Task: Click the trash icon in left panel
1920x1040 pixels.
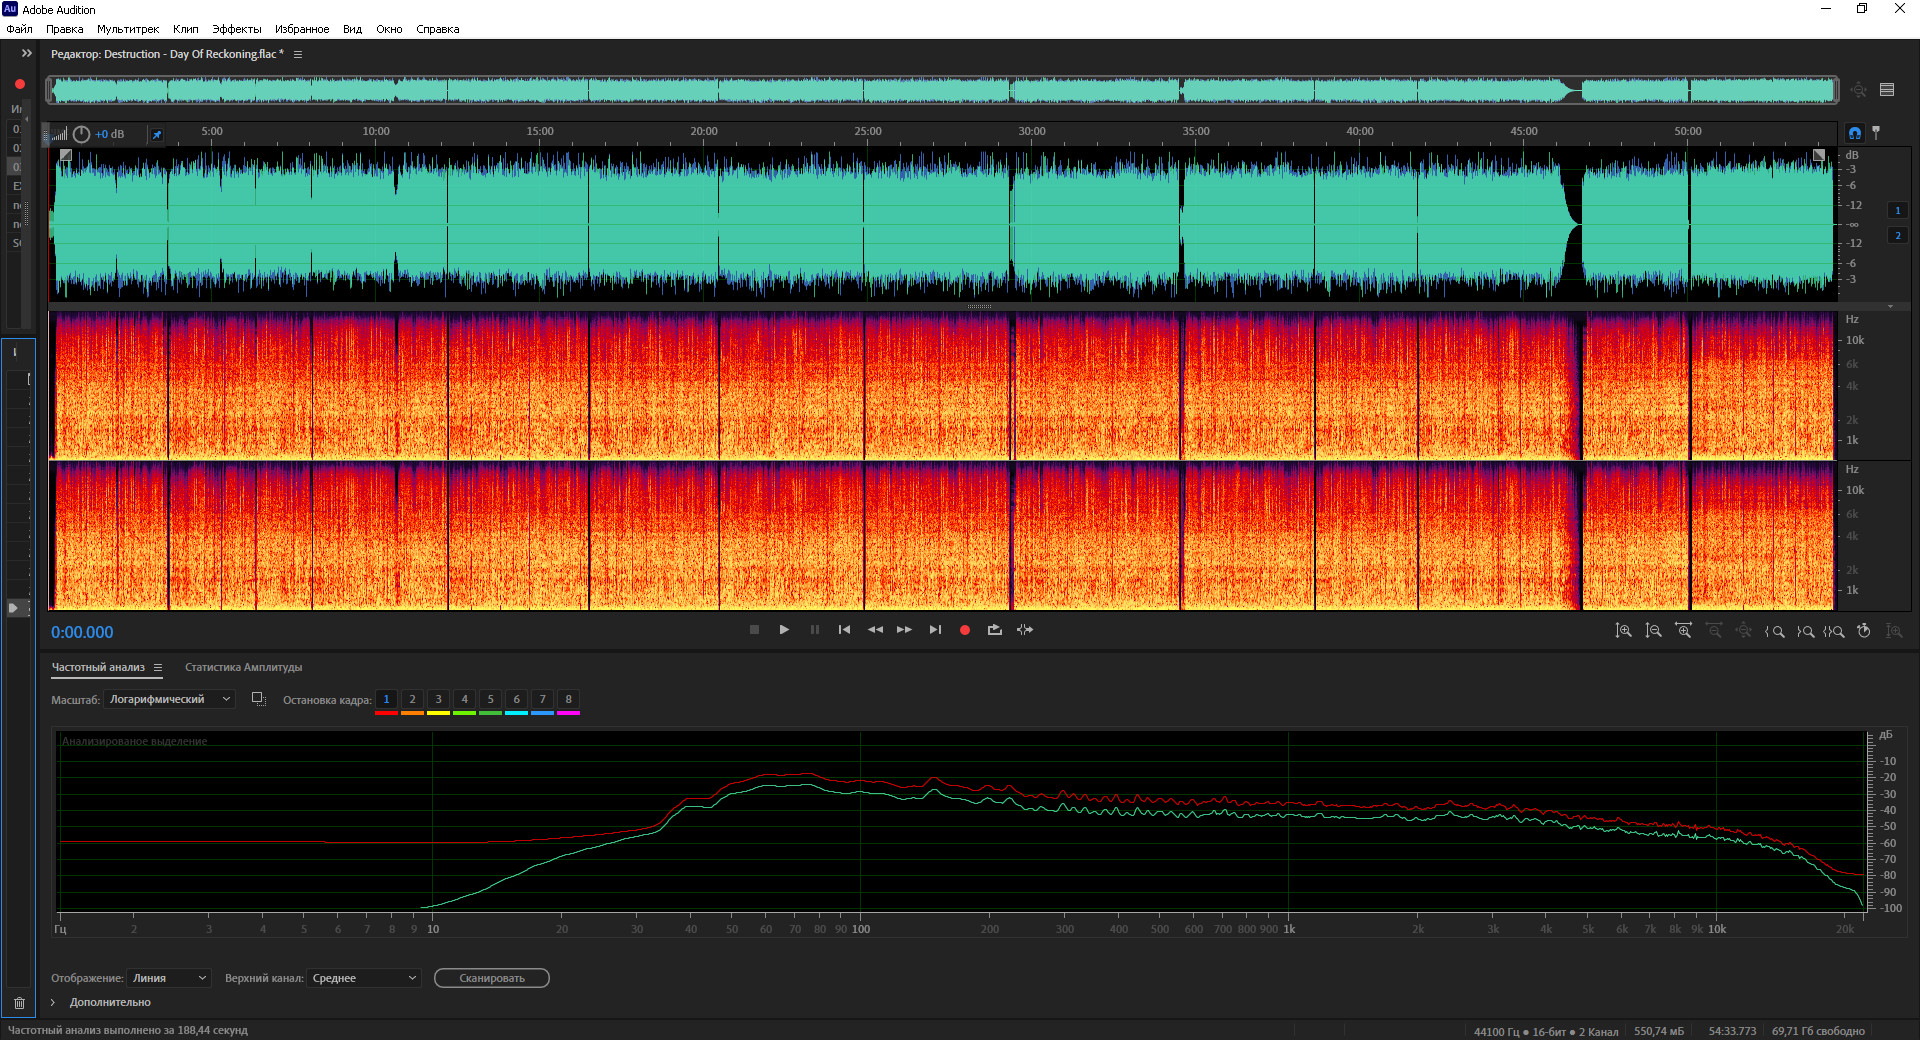Action: tap(19, 1003)
